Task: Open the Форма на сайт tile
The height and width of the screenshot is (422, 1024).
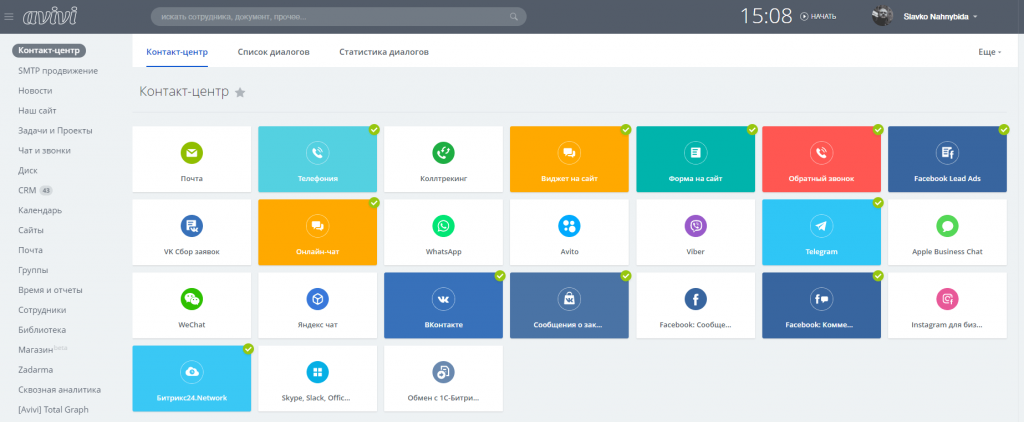Action: coord(696,159)
